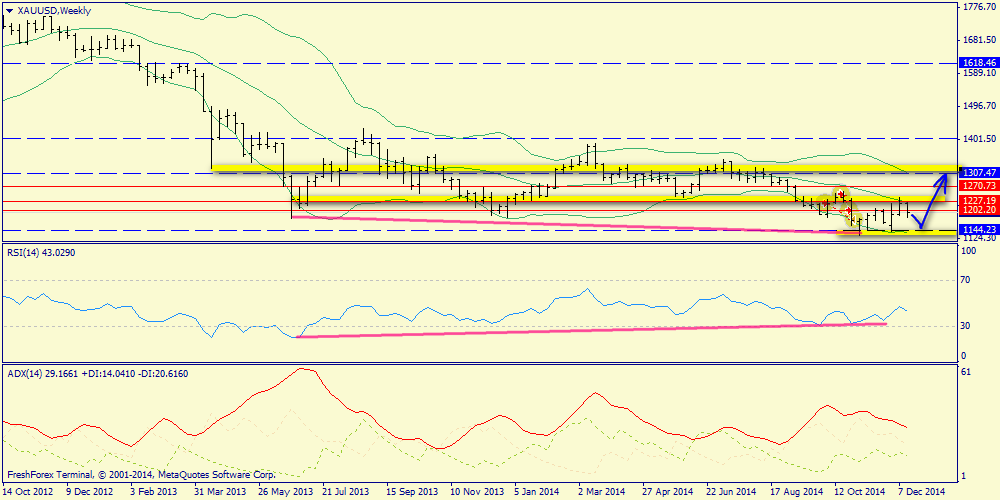Image resolution: width=1000 pixels, height=500 pixels.
Task: Click the 30 level on RSI scale
Action: pos(966,326)
